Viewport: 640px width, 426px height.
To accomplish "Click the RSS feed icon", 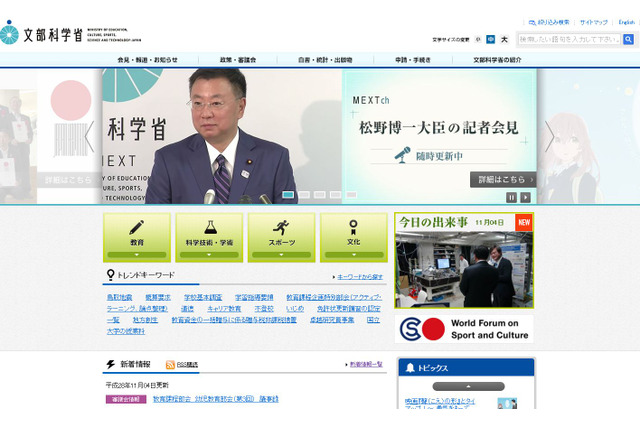I will [170, 365].
